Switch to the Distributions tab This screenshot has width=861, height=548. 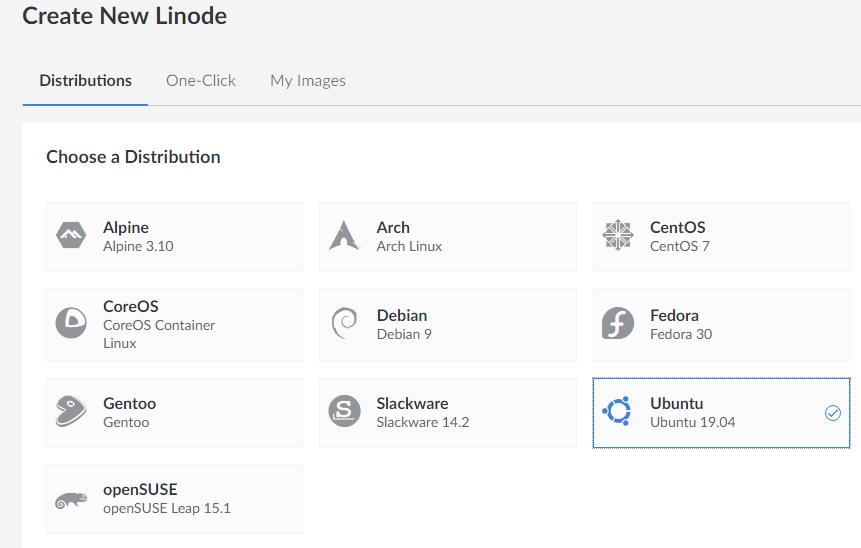point(86,81)
